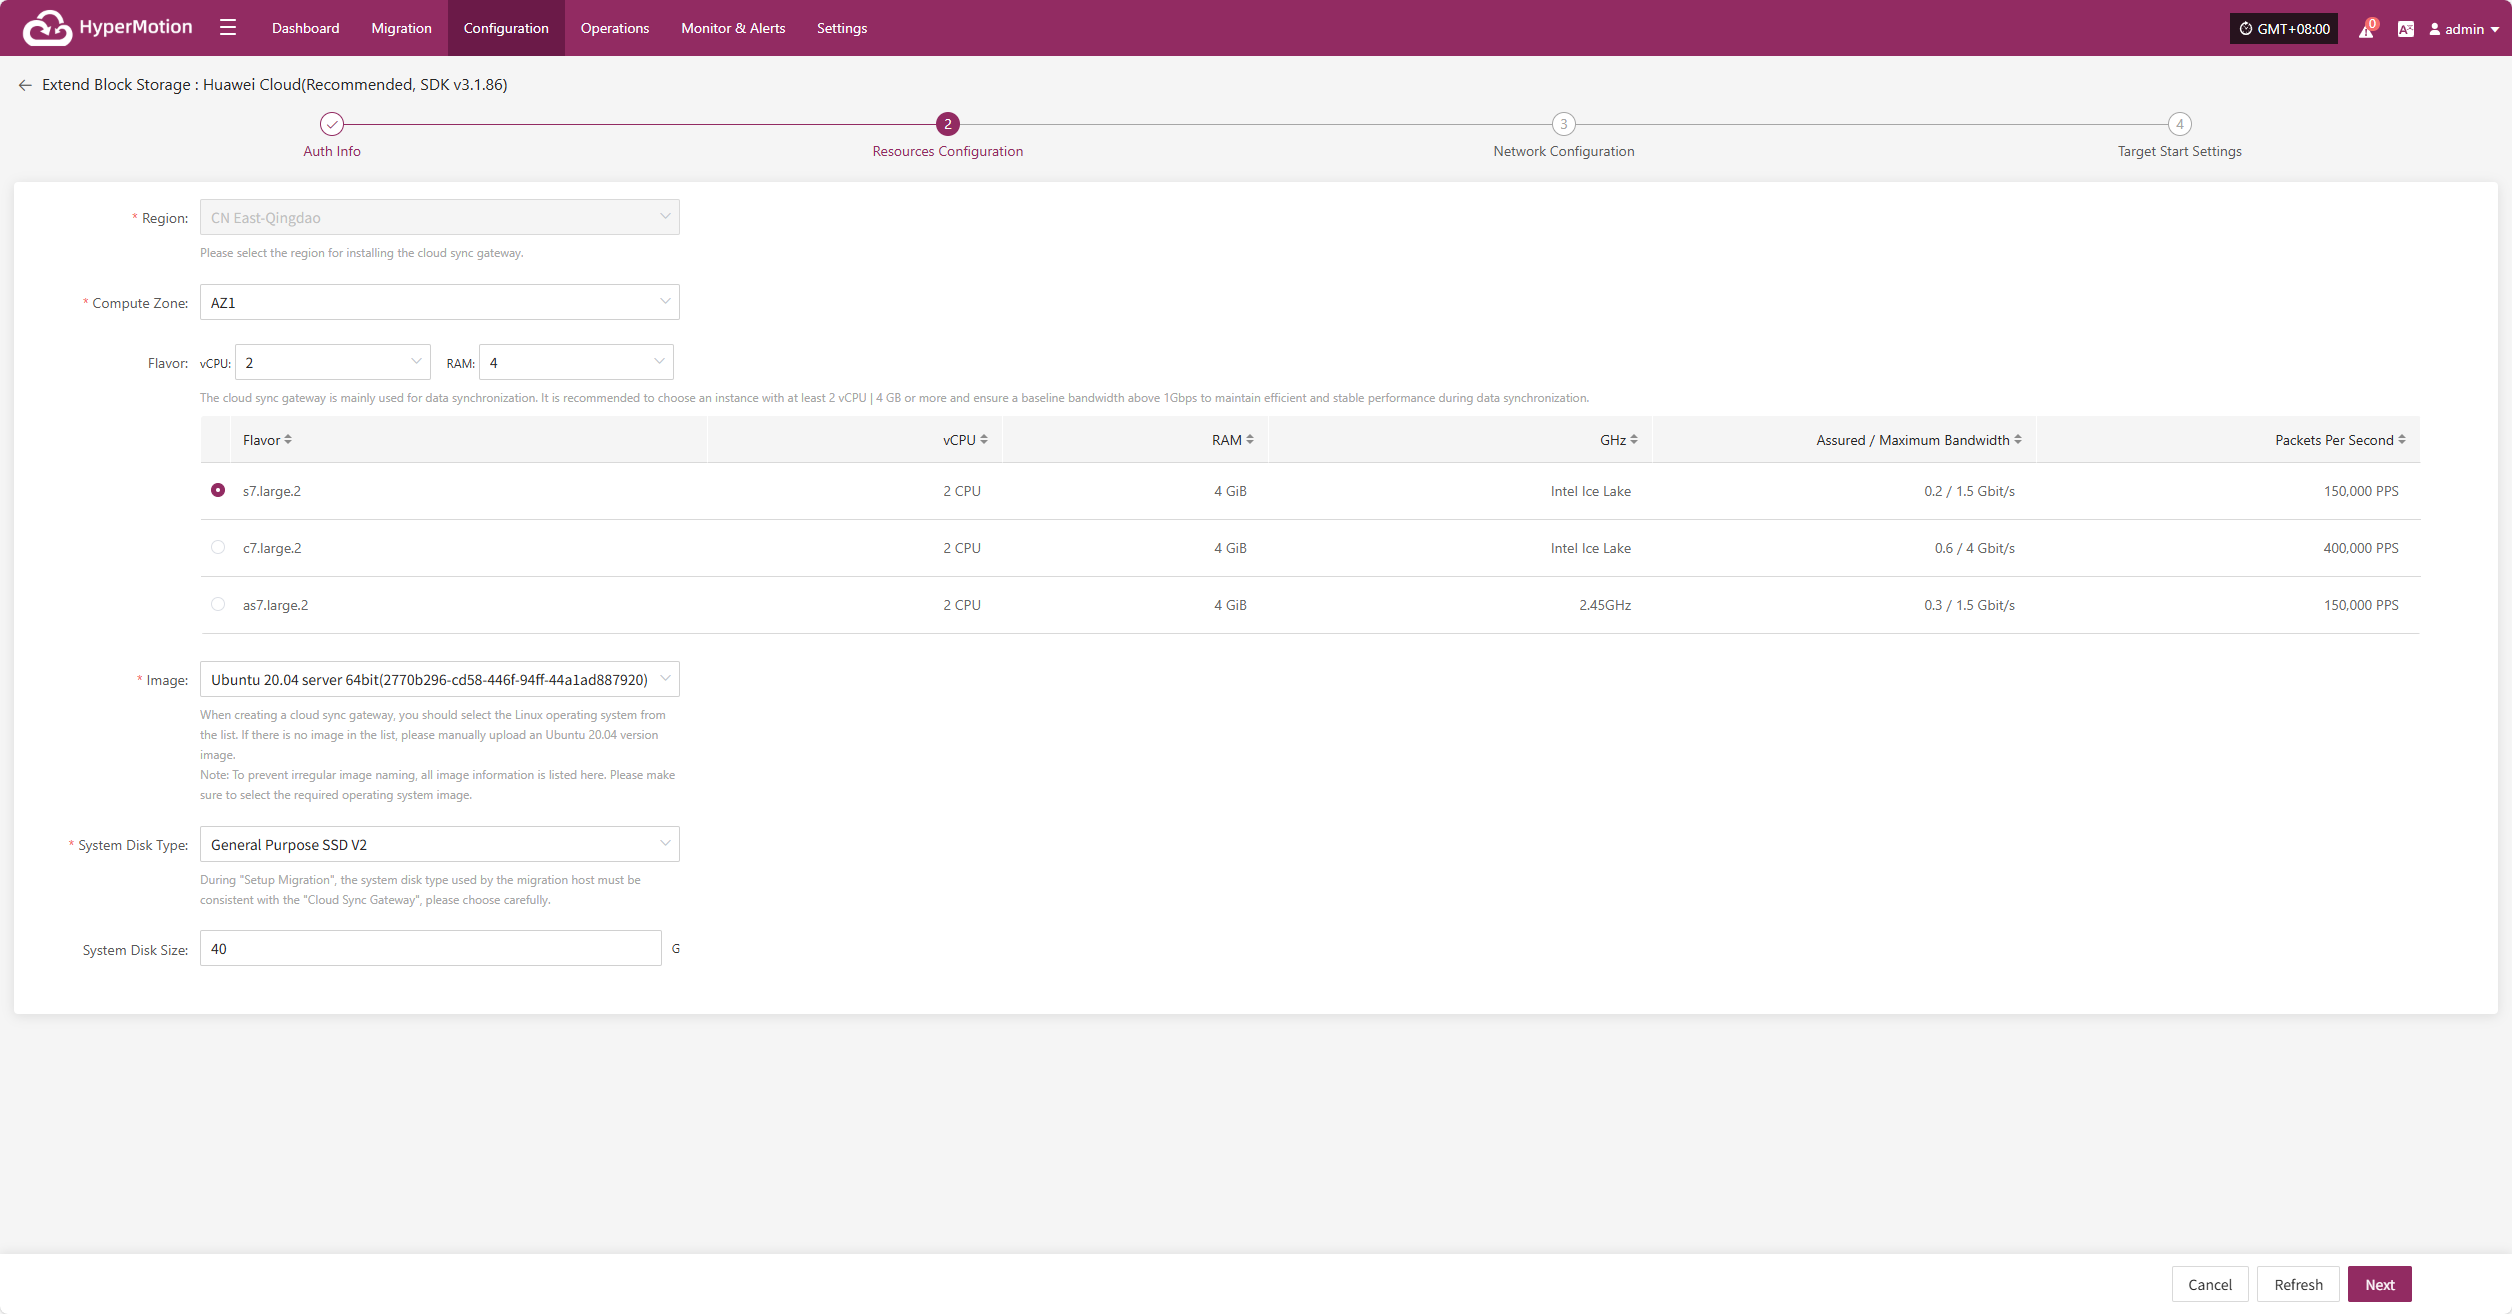Click the Refresh button

[x=2298, y=1284]
